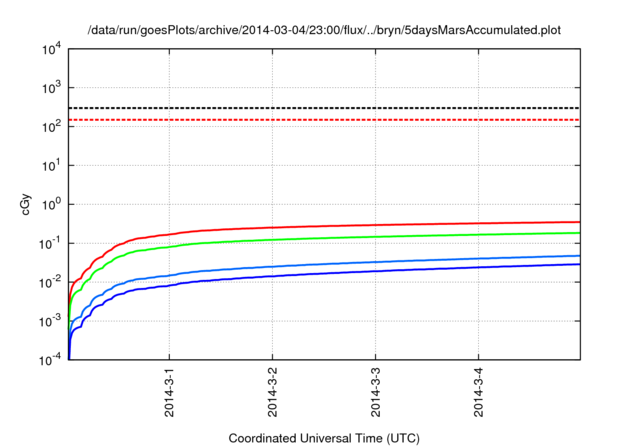
Task: Click the 10^1 y-axis tick label
Action: pyautogui.click(x=51, y=166)
